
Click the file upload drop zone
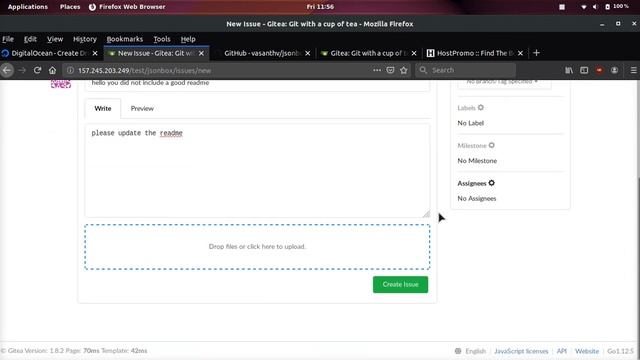pos(257,247)
